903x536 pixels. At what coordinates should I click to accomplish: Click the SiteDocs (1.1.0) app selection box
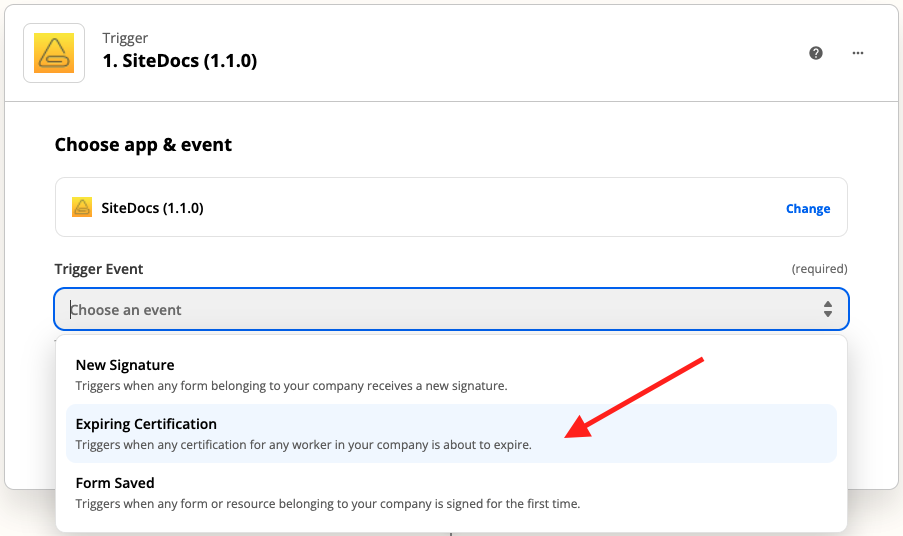point(451,207)
